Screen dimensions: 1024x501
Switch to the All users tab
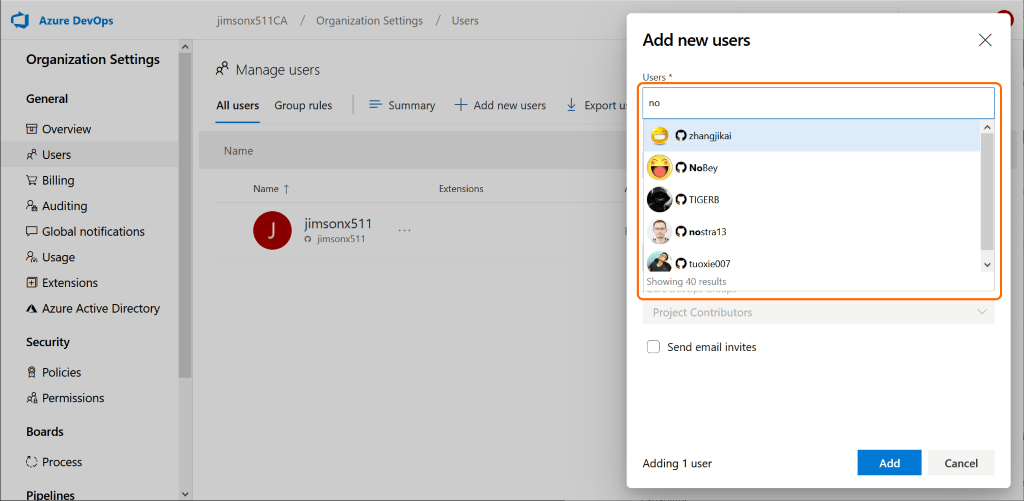pyautogui.click(x=238, y=105)
